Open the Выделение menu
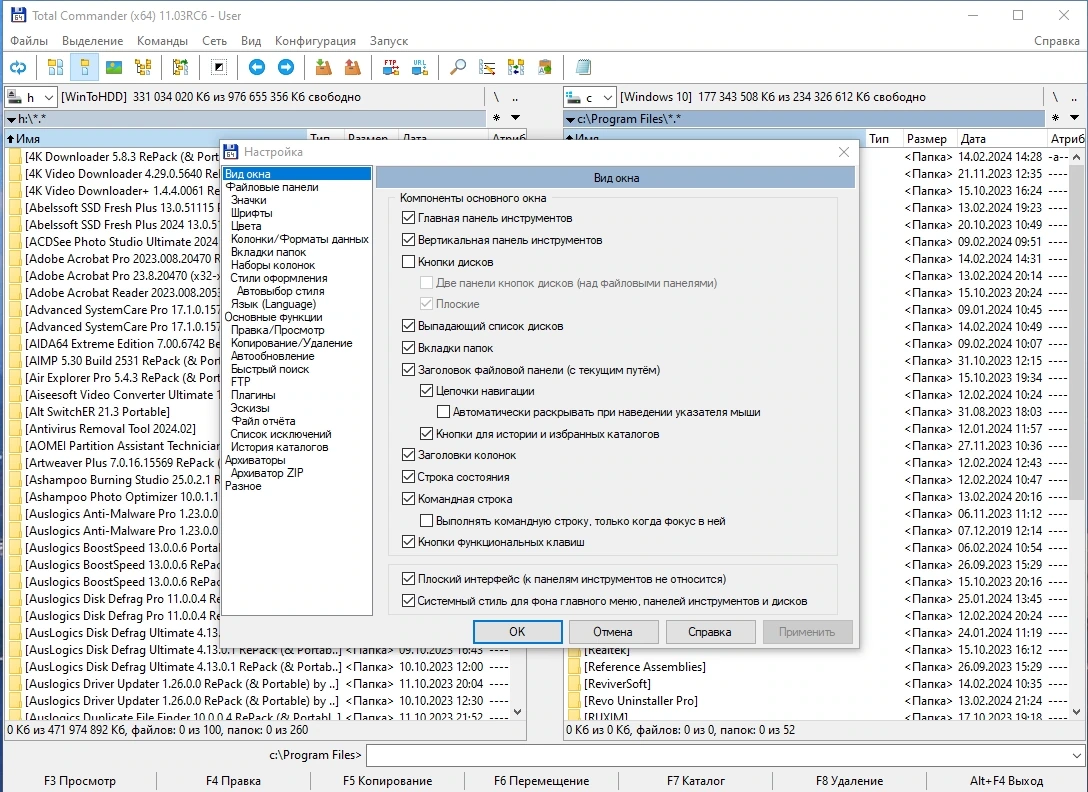Screen dimensions: 1088x792 click(92, 41)
